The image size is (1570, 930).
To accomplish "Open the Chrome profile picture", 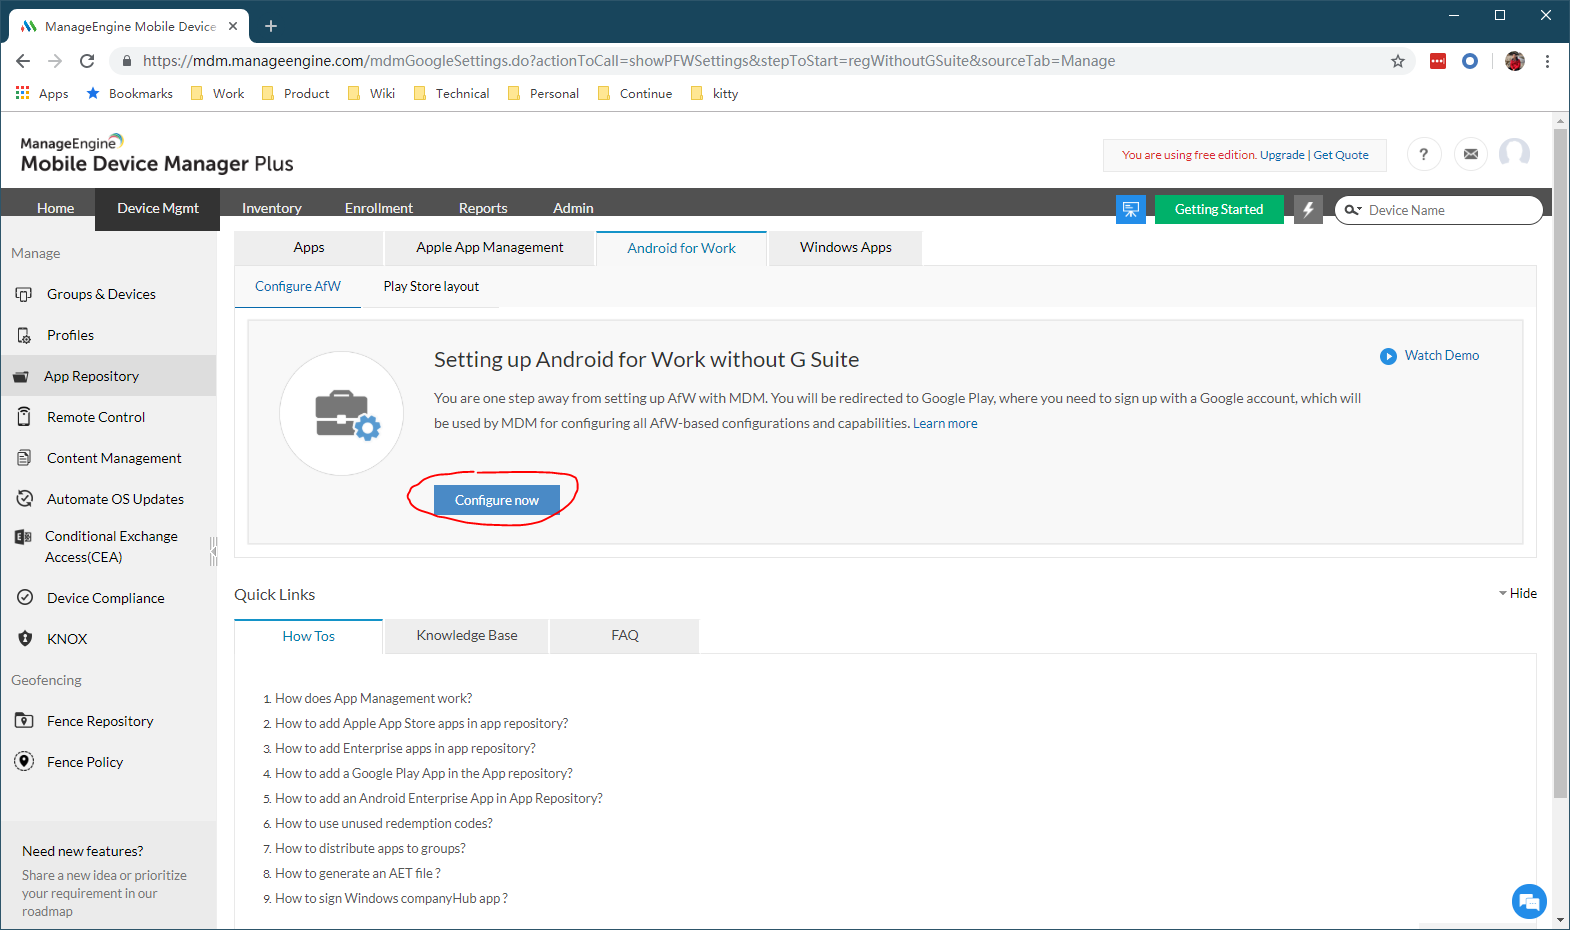I will click(1515, 61).
